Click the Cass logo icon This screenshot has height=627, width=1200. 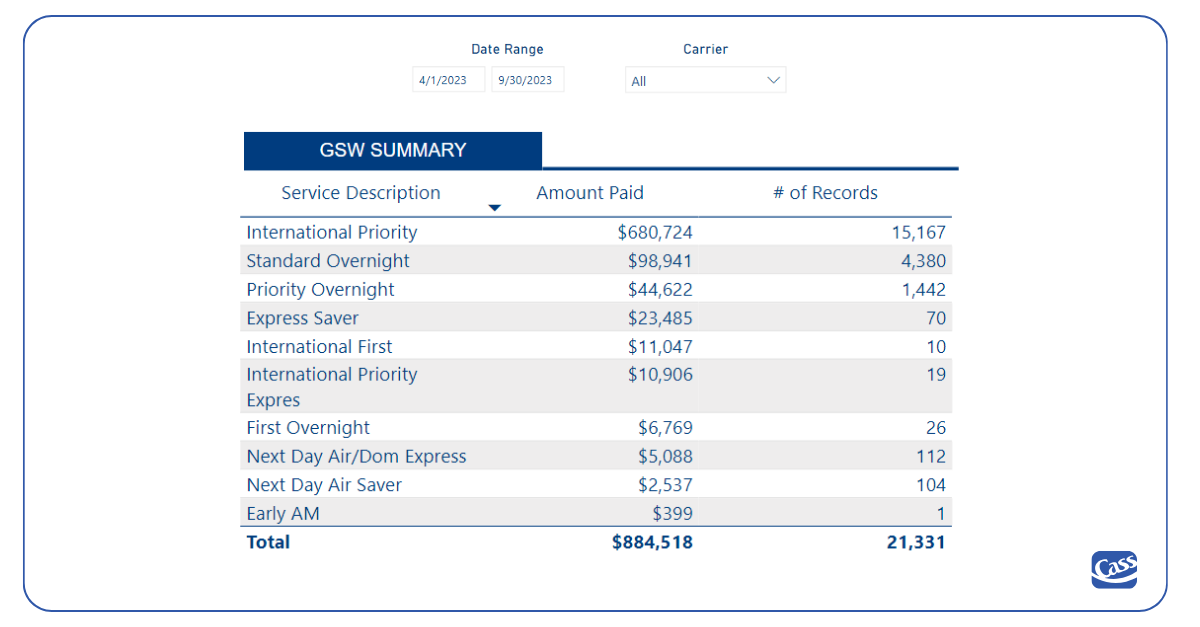click(1114, 569)
